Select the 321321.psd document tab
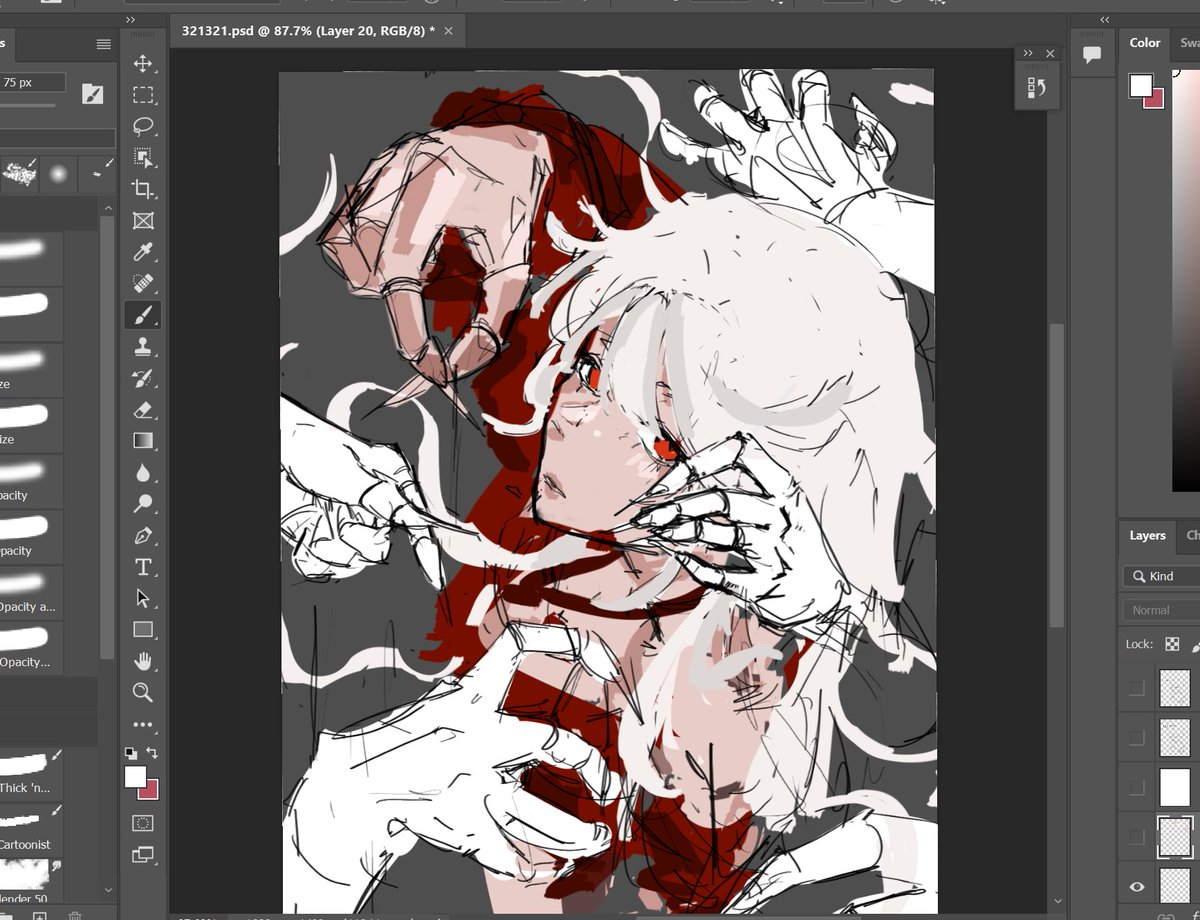This screenshot has height=920, width=1200. (308, 31)
